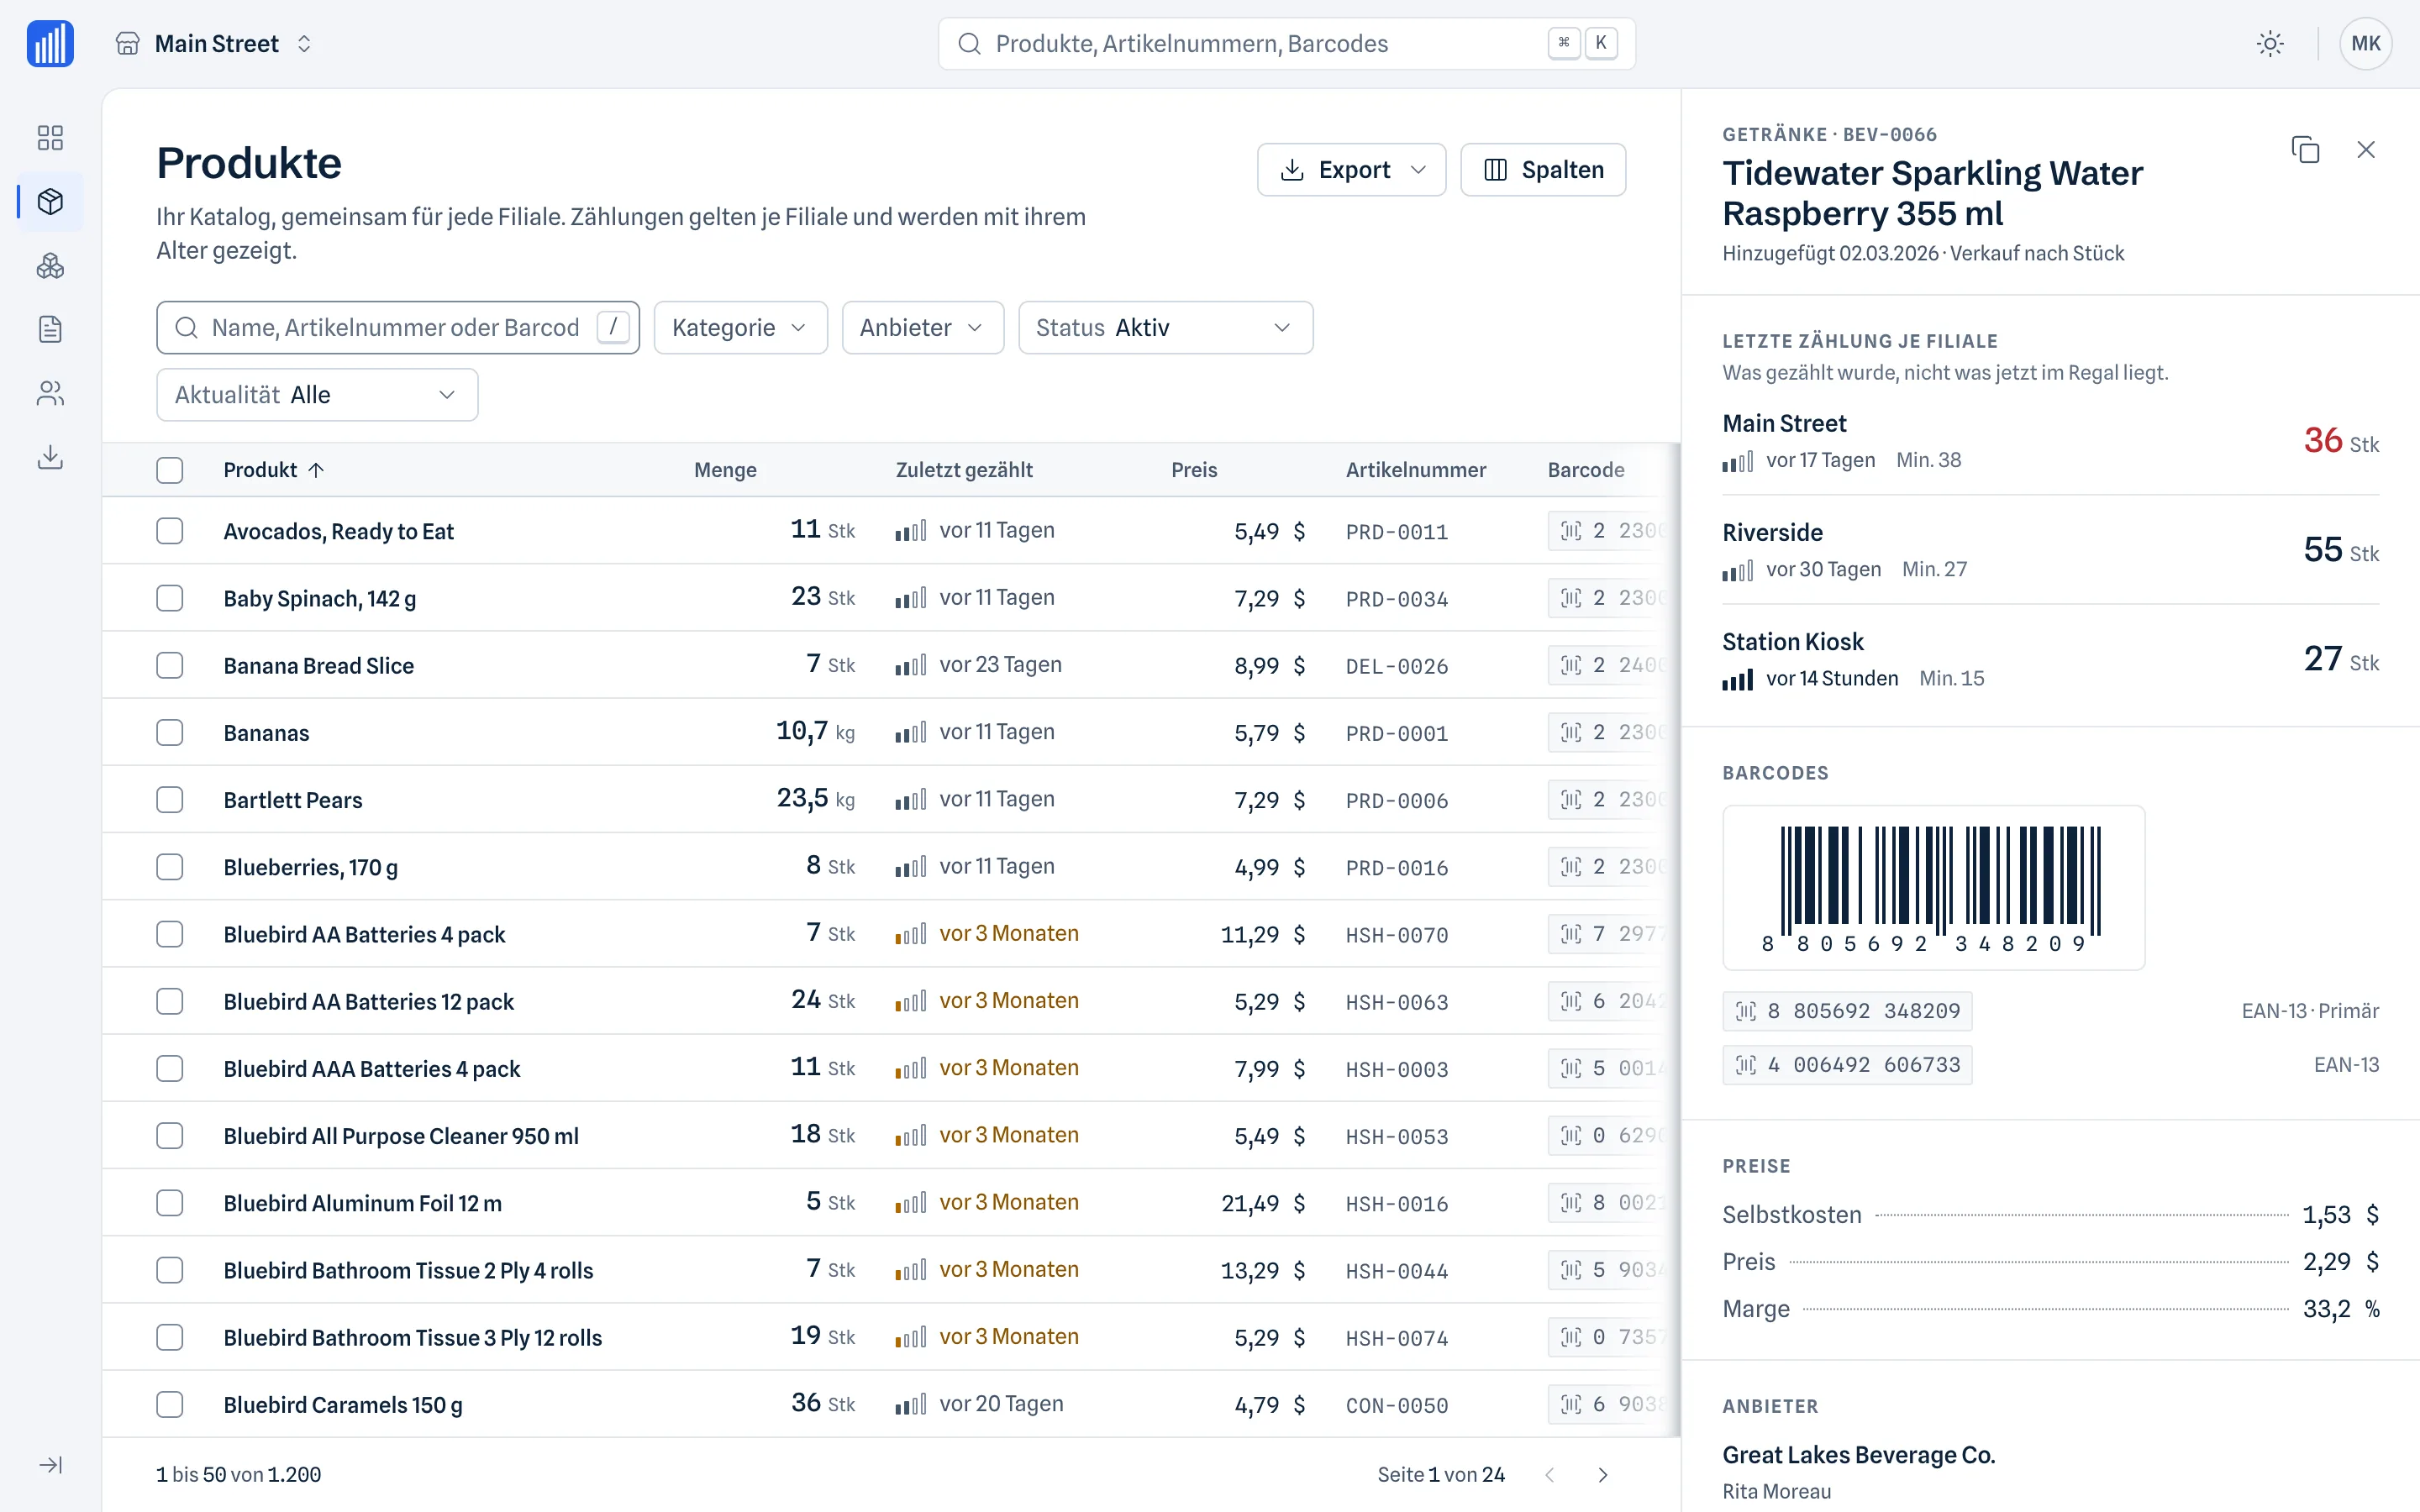Open the Status Aktiv dropdown
This screenshot has width=2420, height=1512.
pos(1165,328)
